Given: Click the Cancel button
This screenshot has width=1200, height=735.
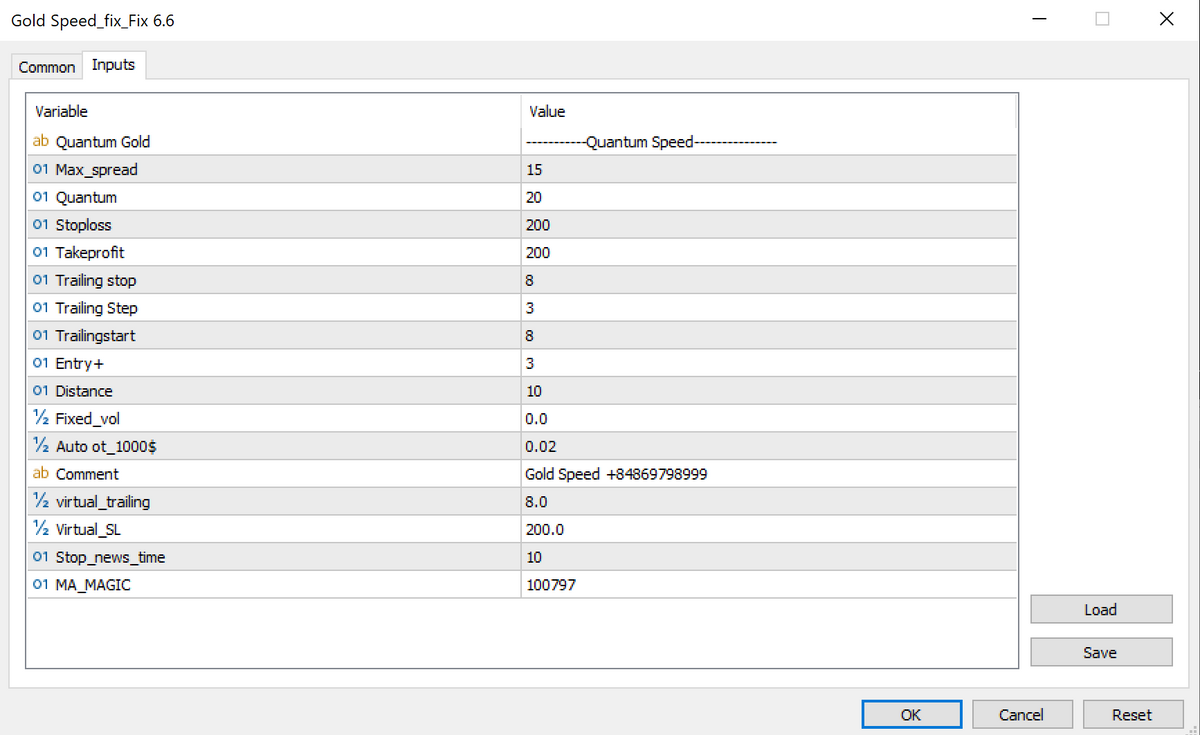Looking at the screenshot, I should point(1021,714).
